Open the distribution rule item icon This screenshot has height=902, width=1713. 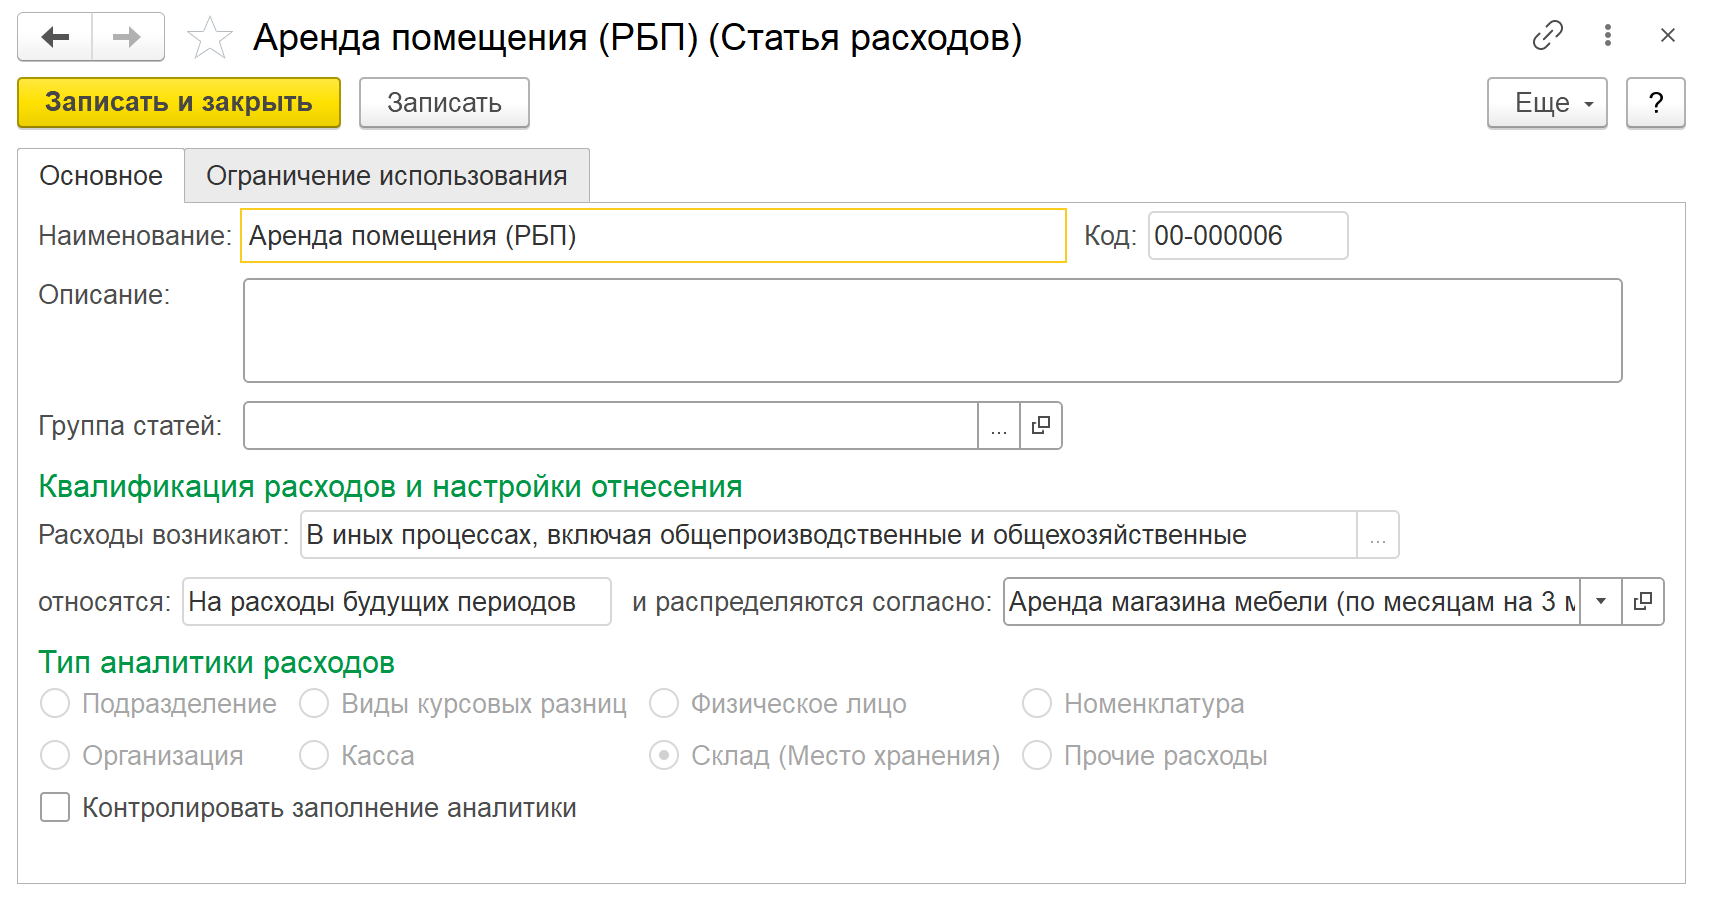pos(1643,602)
